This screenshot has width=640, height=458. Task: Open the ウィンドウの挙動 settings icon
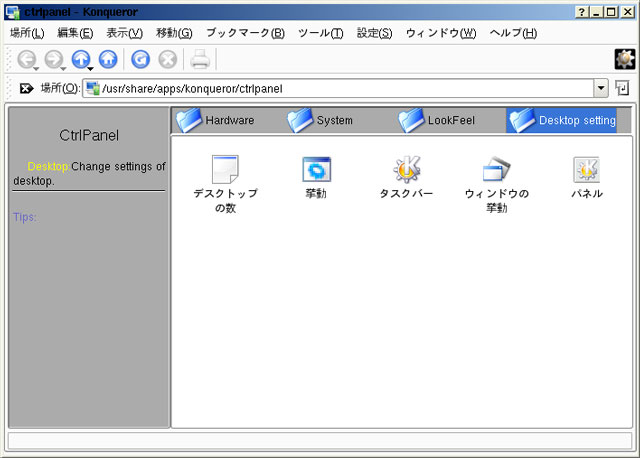coord(496,170)
